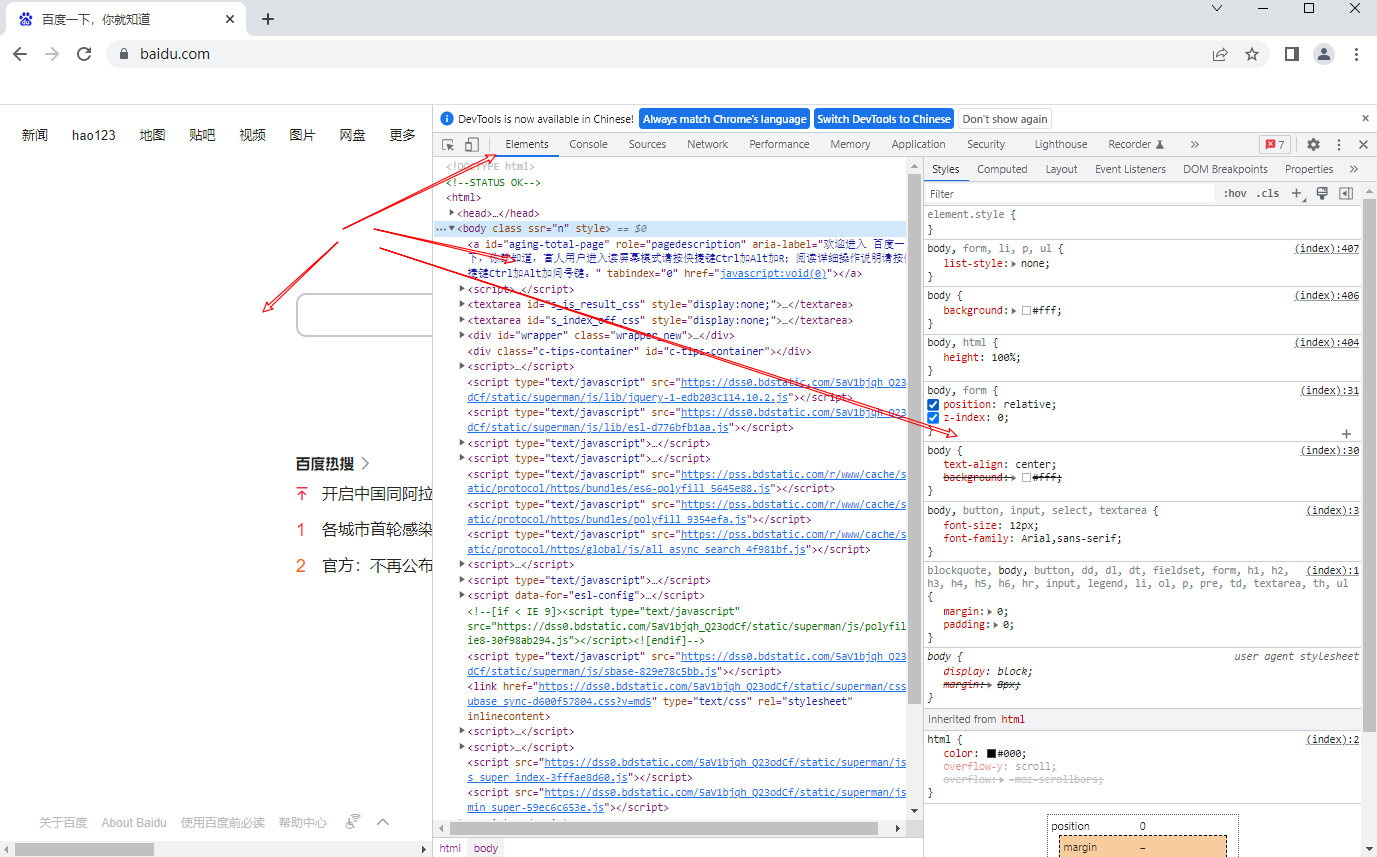Image resolution: width=1377 pixels, height=857 pixels.
Task: Click the browser back arrow
Action: point(20,54)
